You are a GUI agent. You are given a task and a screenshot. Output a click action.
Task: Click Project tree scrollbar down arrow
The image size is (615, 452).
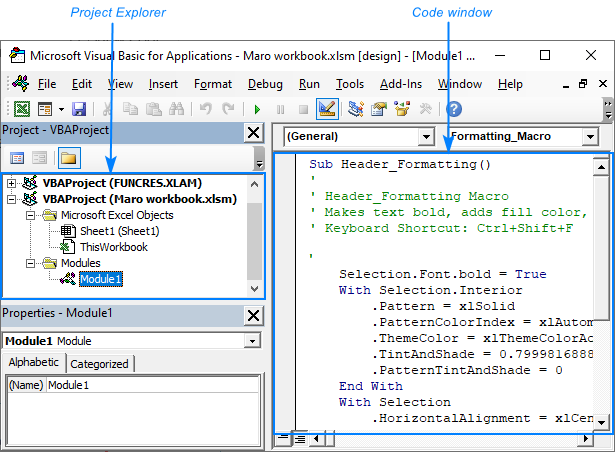[254, 289]
